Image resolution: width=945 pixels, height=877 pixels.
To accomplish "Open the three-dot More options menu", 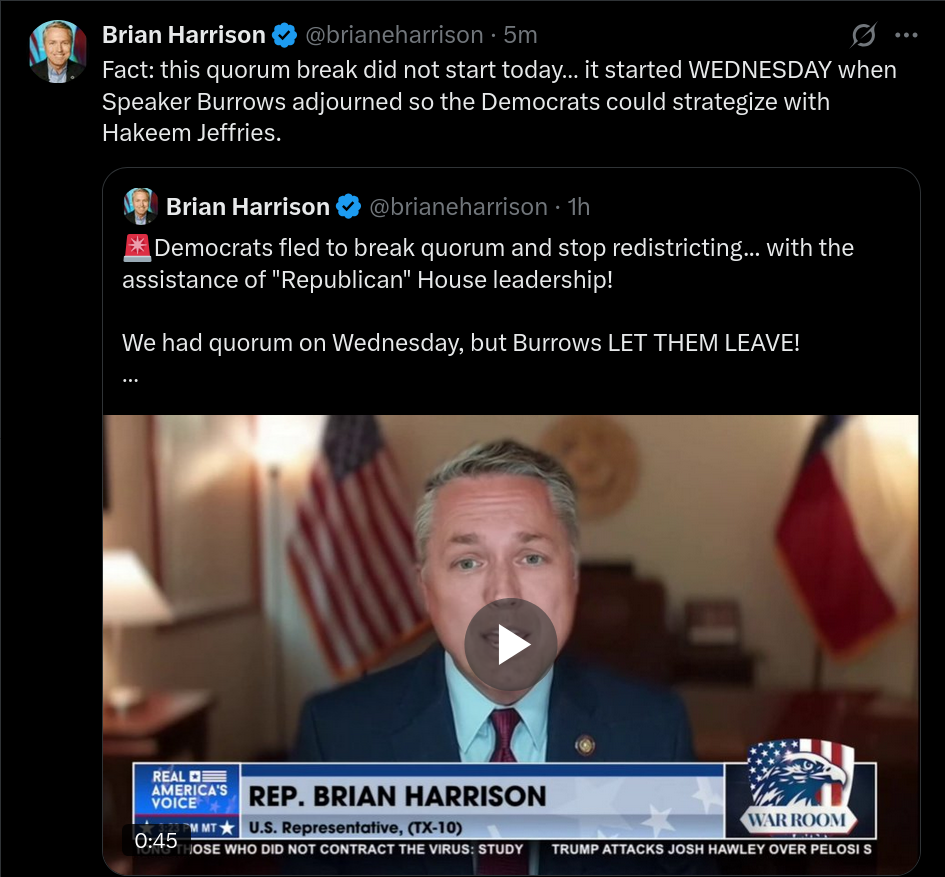I will click(906, 35).
